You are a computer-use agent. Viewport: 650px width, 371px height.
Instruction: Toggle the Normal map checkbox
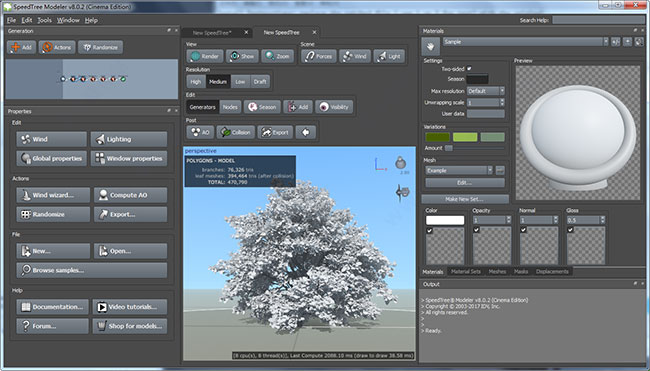[x=523, y=230]
